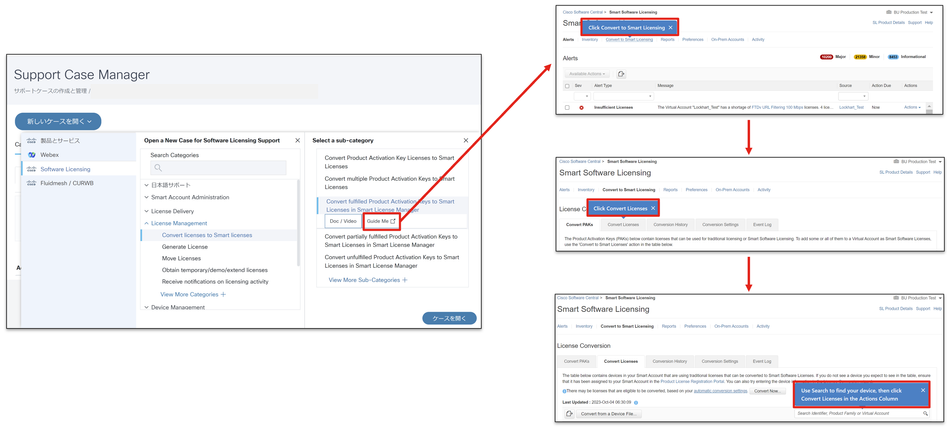
Task: Click the Doc / Video button
Action: [342, 221]
